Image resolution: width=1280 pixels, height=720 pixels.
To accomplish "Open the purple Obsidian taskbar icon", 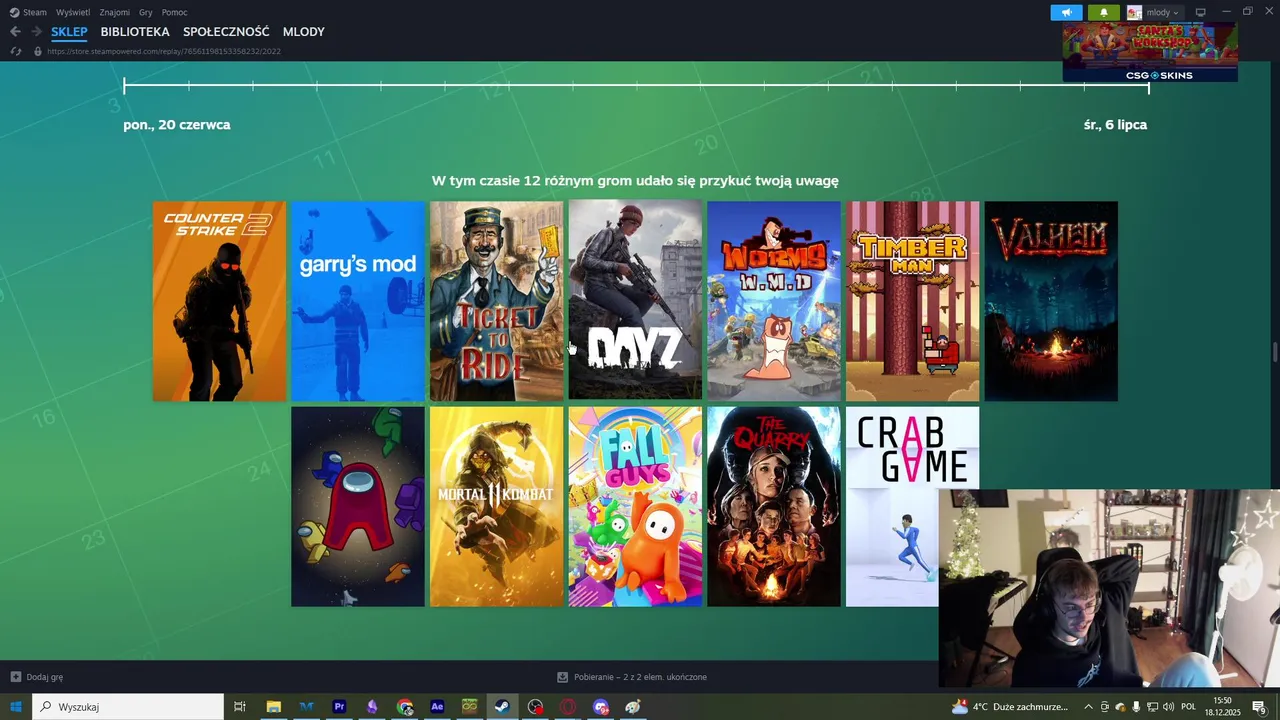I will (x=372, y=707).
